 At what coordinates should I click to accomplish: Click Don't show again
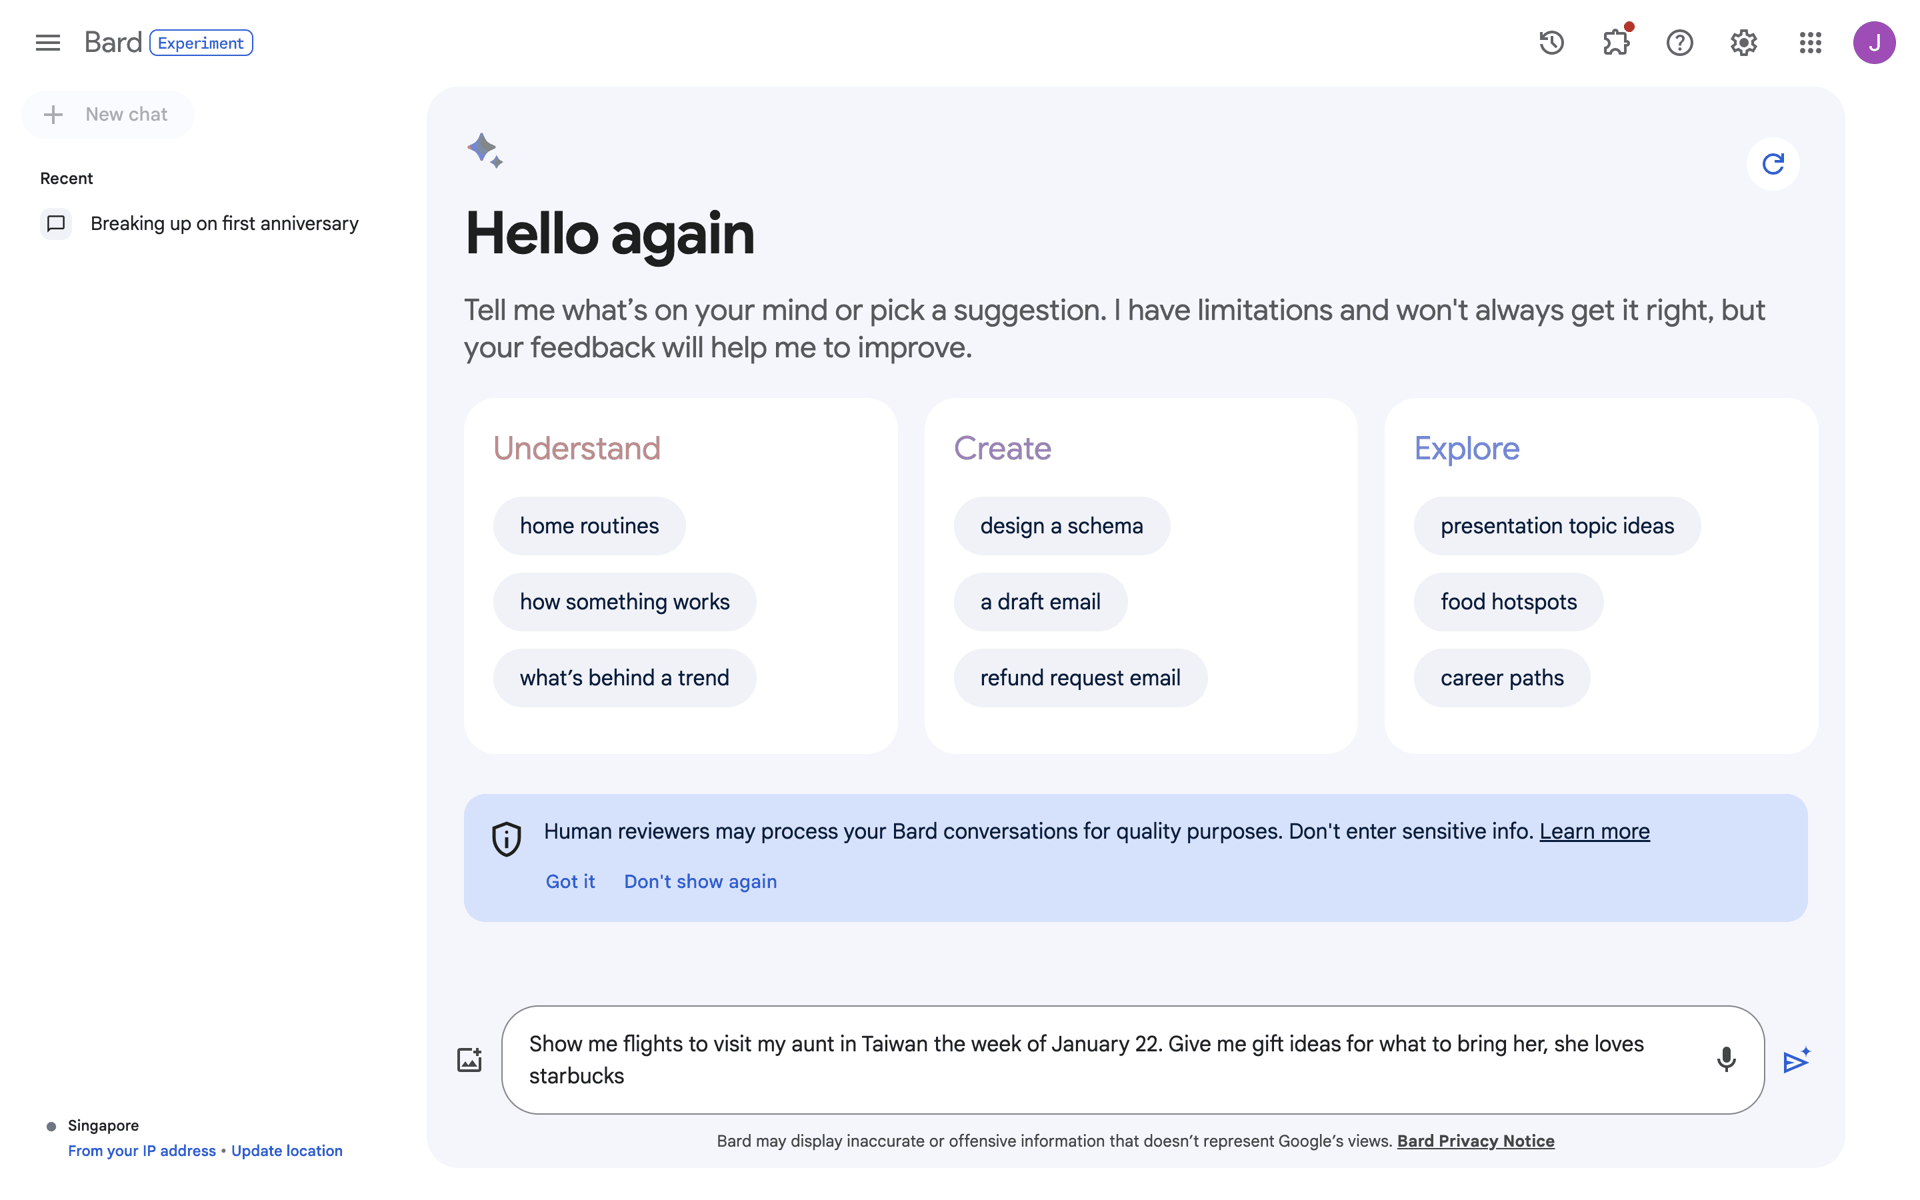[x=700, y=882]
